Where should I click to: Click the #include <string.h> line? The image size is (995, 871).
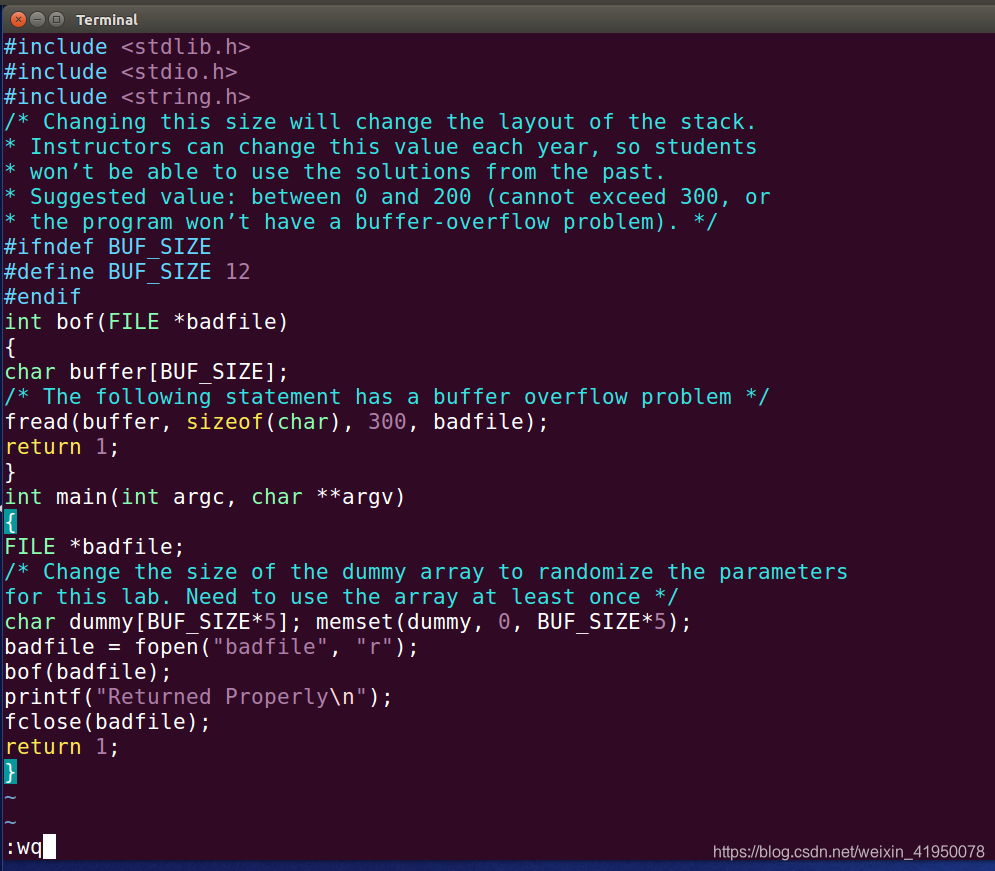127,96
